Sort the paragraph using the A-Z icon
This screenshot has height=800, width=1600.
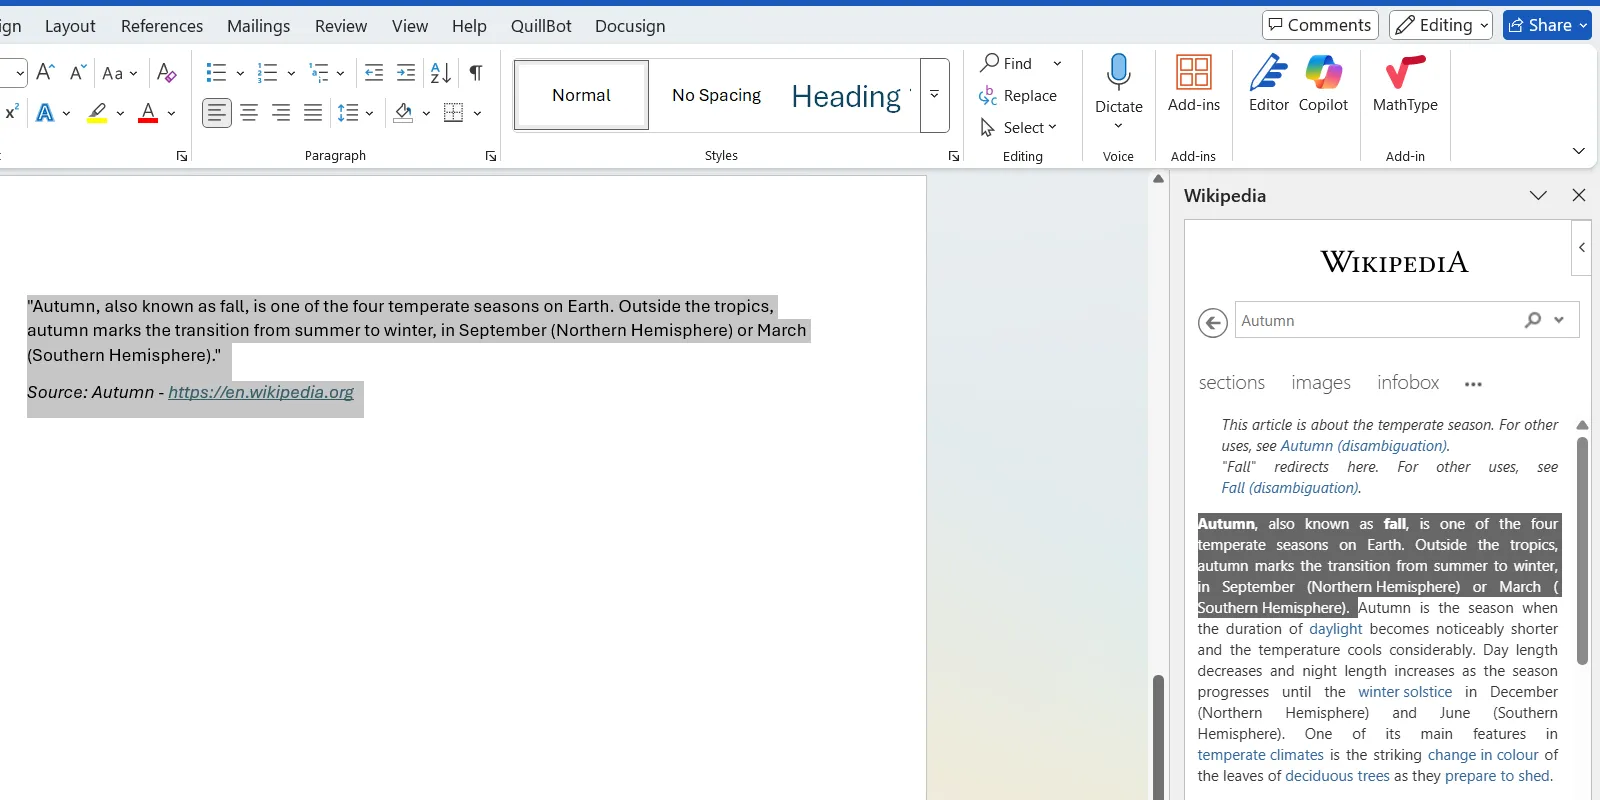[x=440, y=73]
